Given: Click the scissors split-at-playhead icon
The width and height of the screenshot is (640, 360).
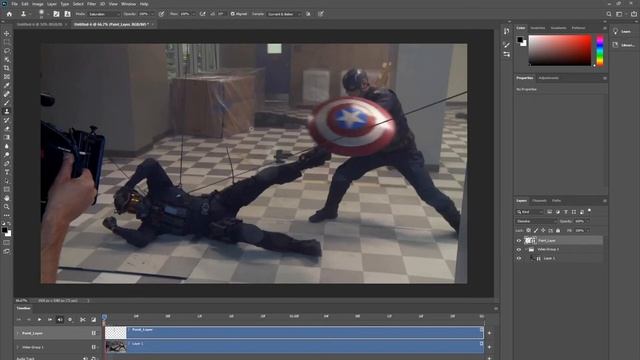Looking at the screenshot, I should 82,320.
